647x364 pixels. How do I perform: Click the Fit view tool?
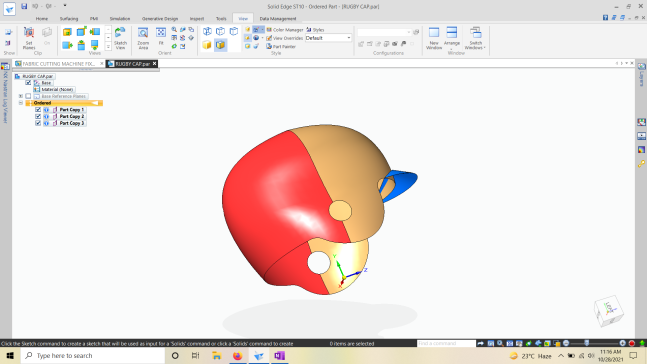pos(161,36)
